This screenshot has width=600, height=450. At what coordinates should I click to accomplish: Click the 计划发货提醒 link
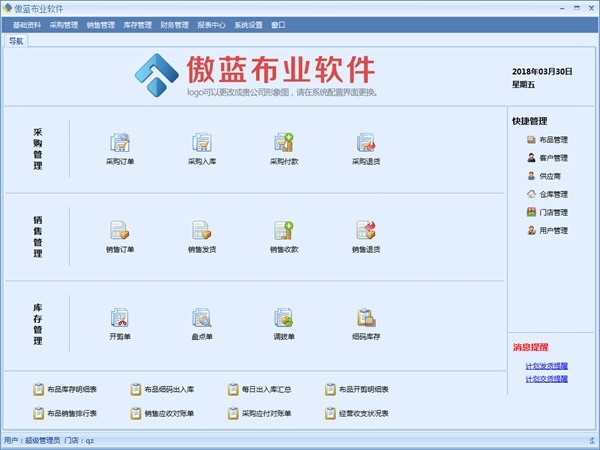pos(546,366)
